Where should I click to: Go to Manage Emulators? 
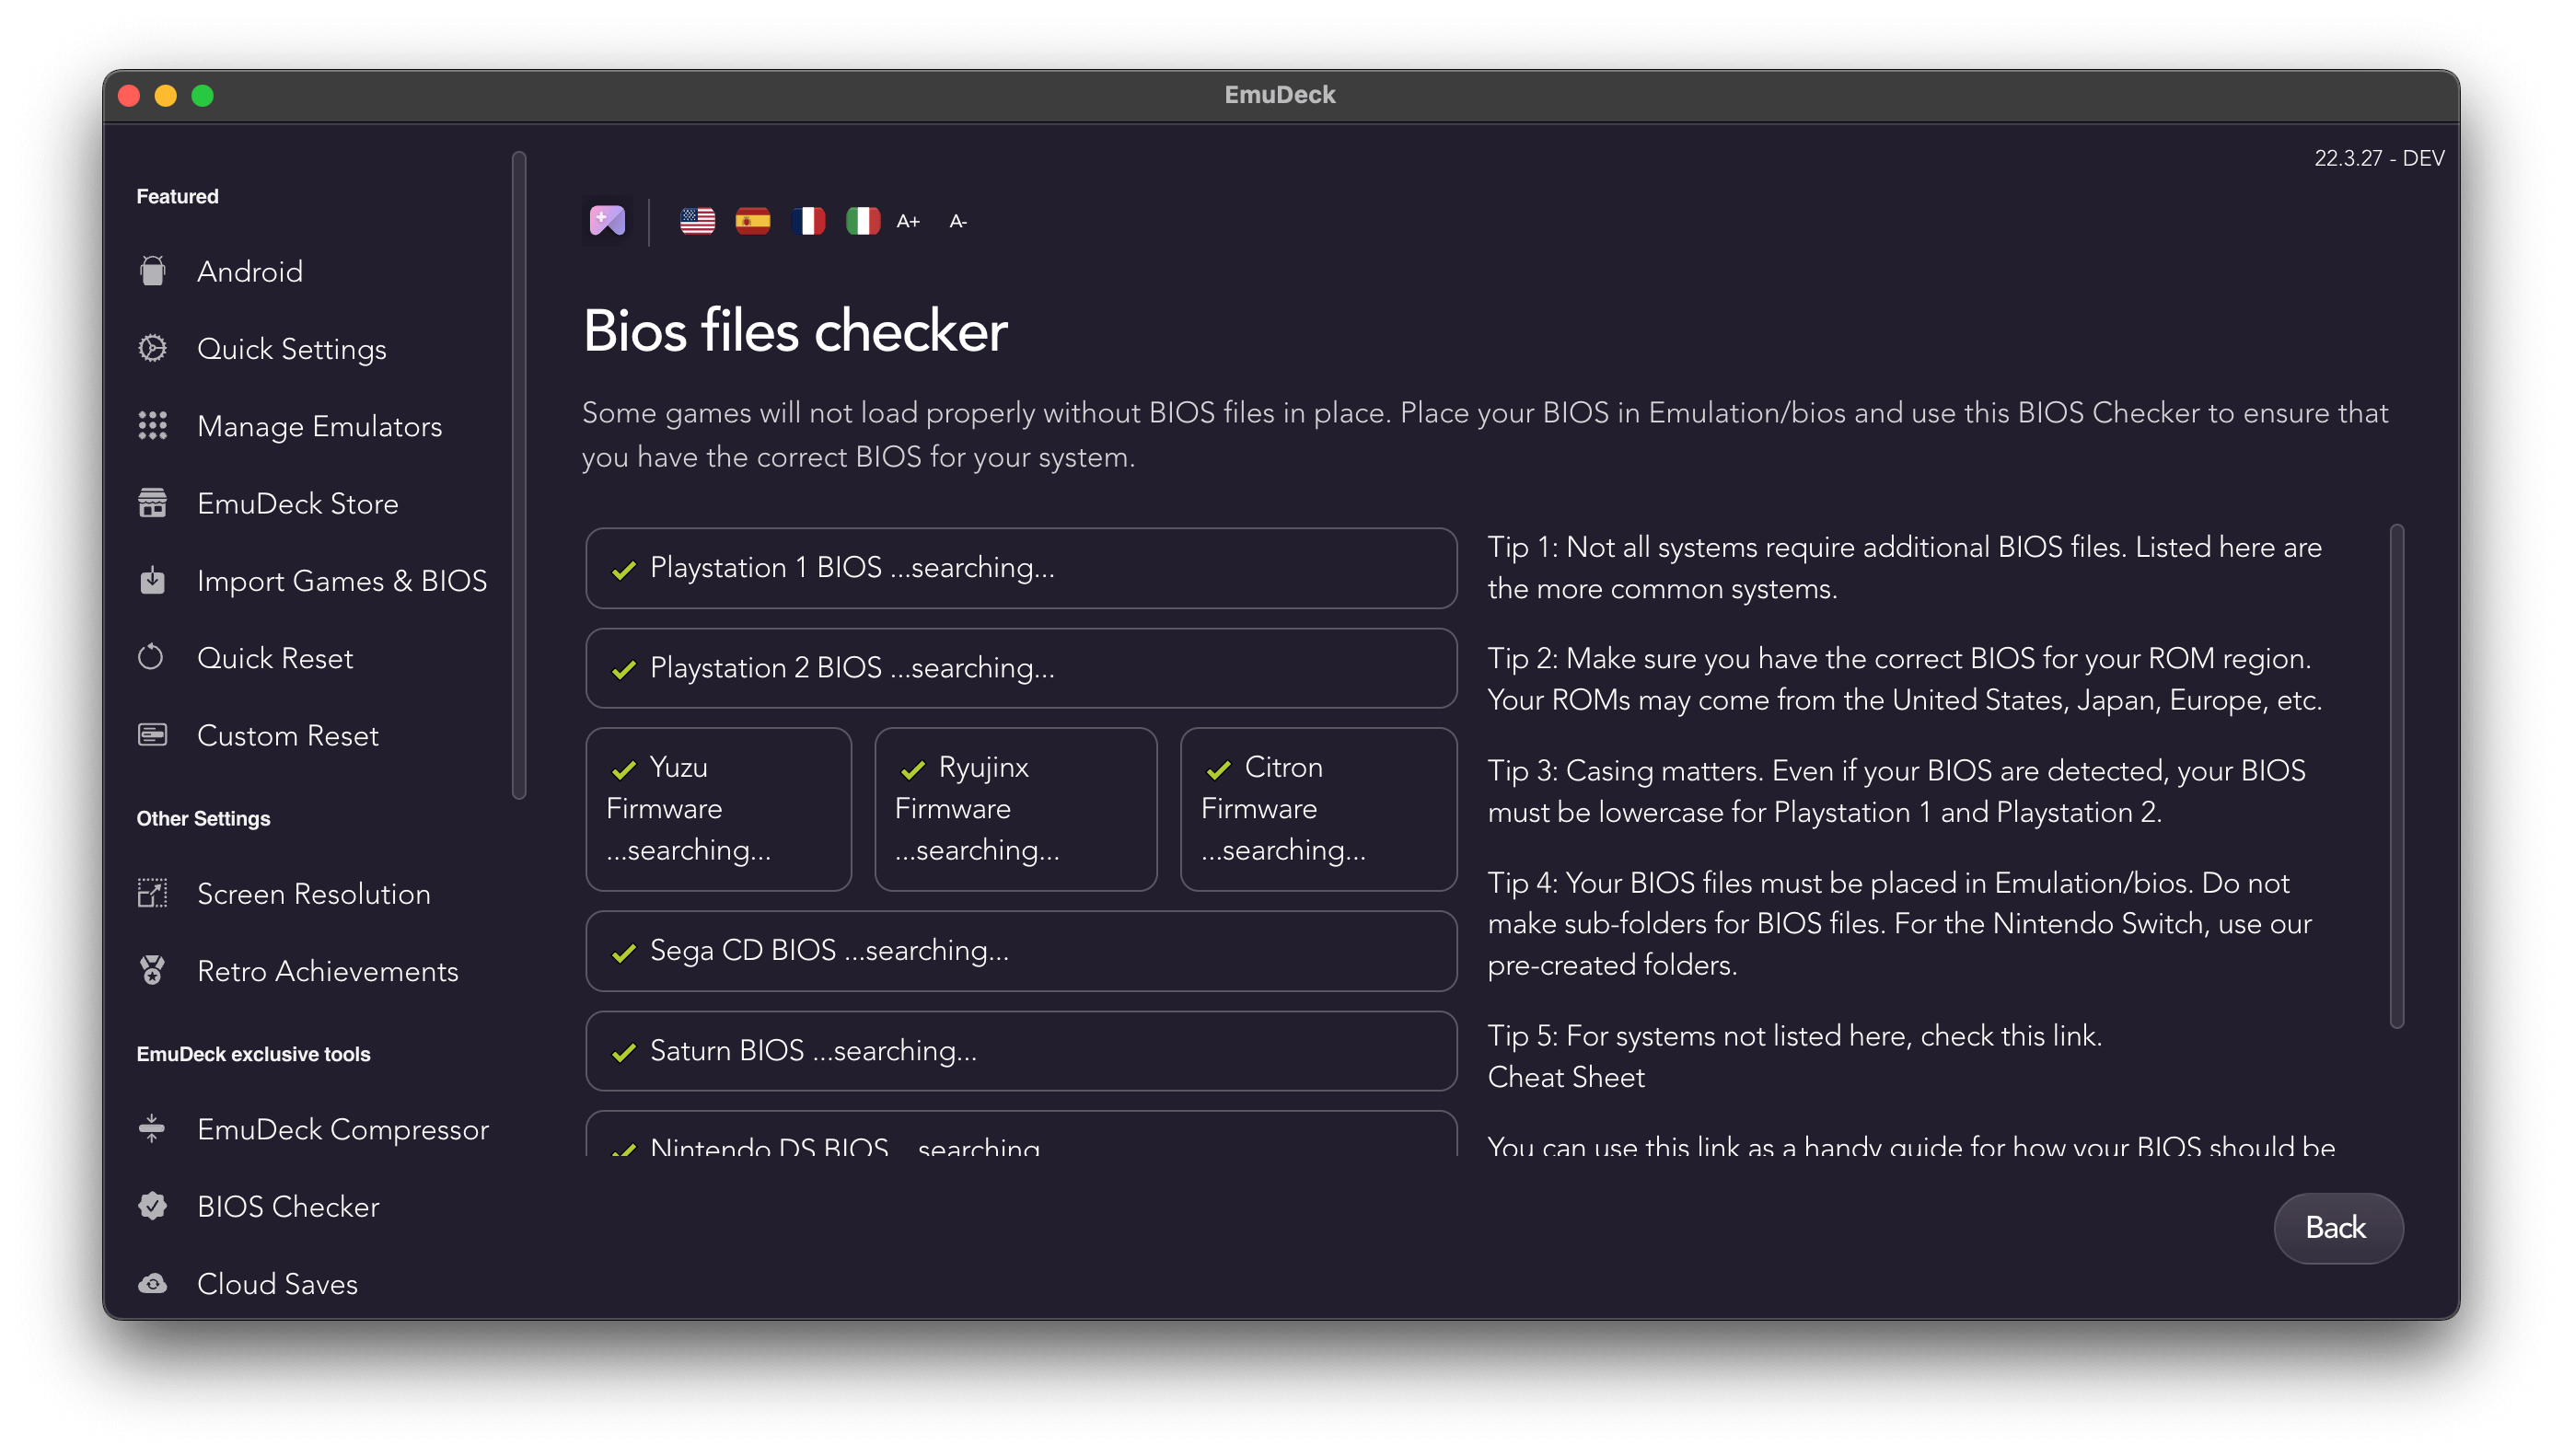coord(319,426)
